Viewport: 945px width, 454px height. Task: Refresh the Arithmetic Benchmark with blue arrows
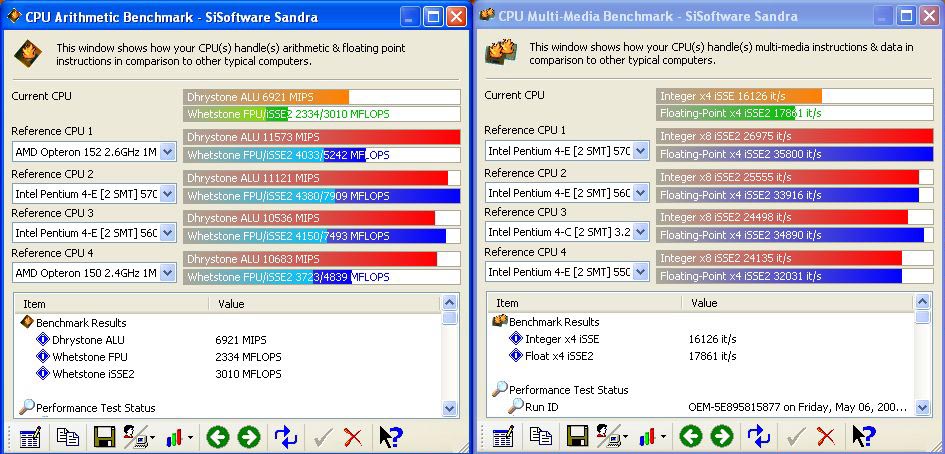286,437
